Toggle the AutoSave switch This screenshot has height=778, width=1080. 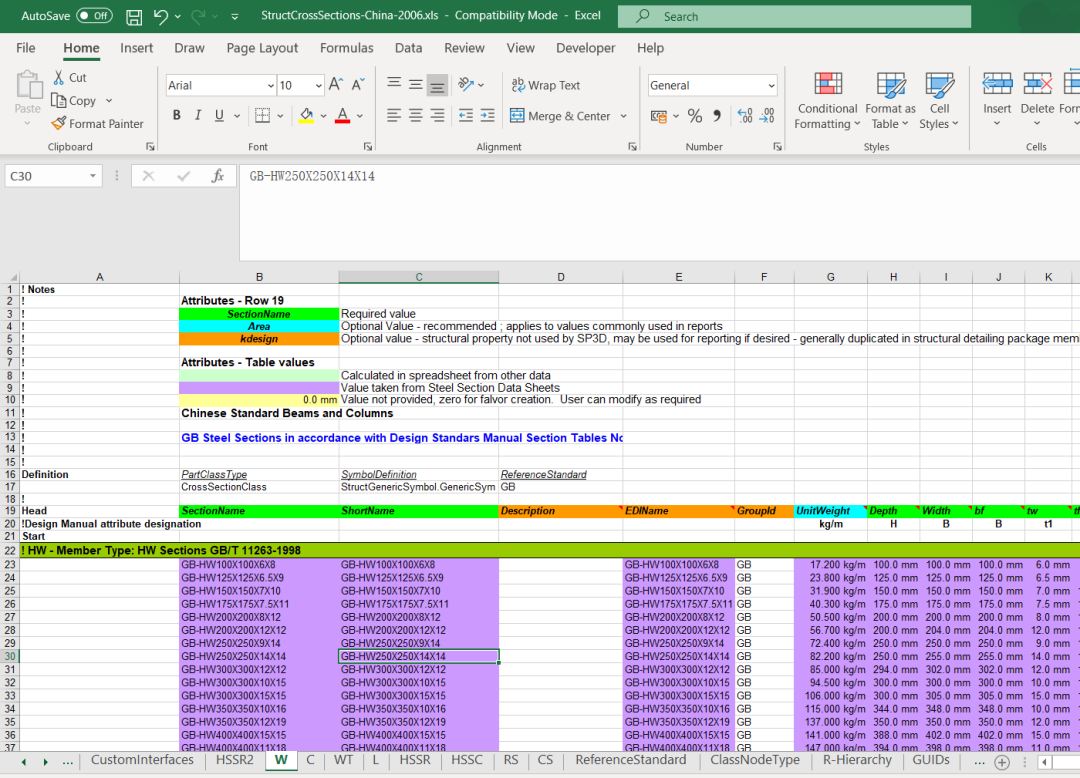coord(94,16)
